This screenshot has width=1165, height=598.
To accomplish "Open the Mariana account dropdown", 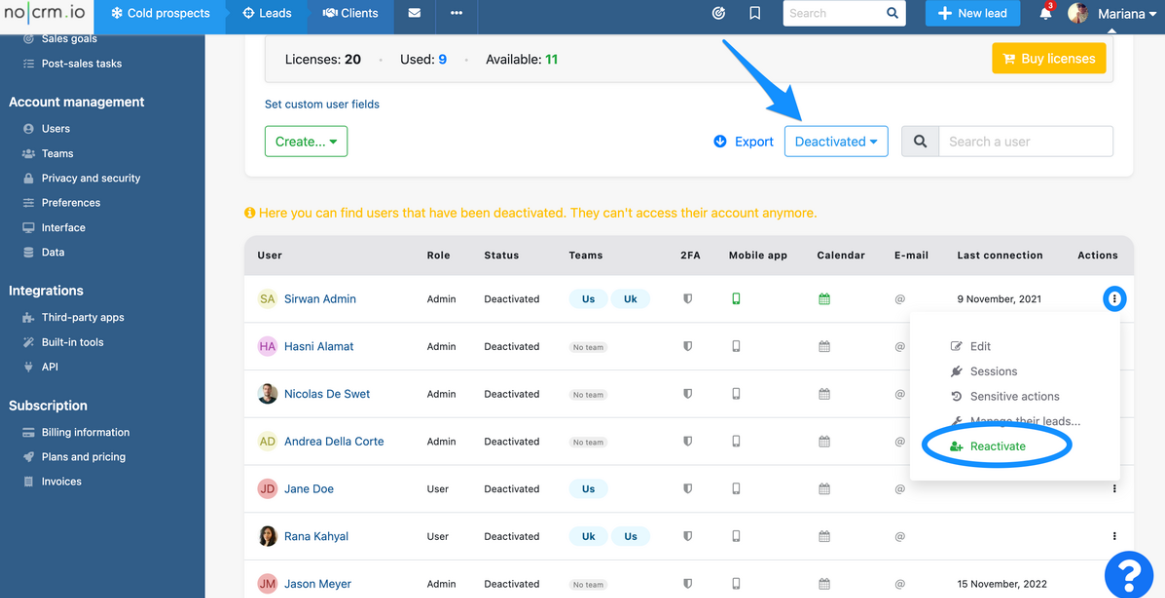I will pos(1107,13).
